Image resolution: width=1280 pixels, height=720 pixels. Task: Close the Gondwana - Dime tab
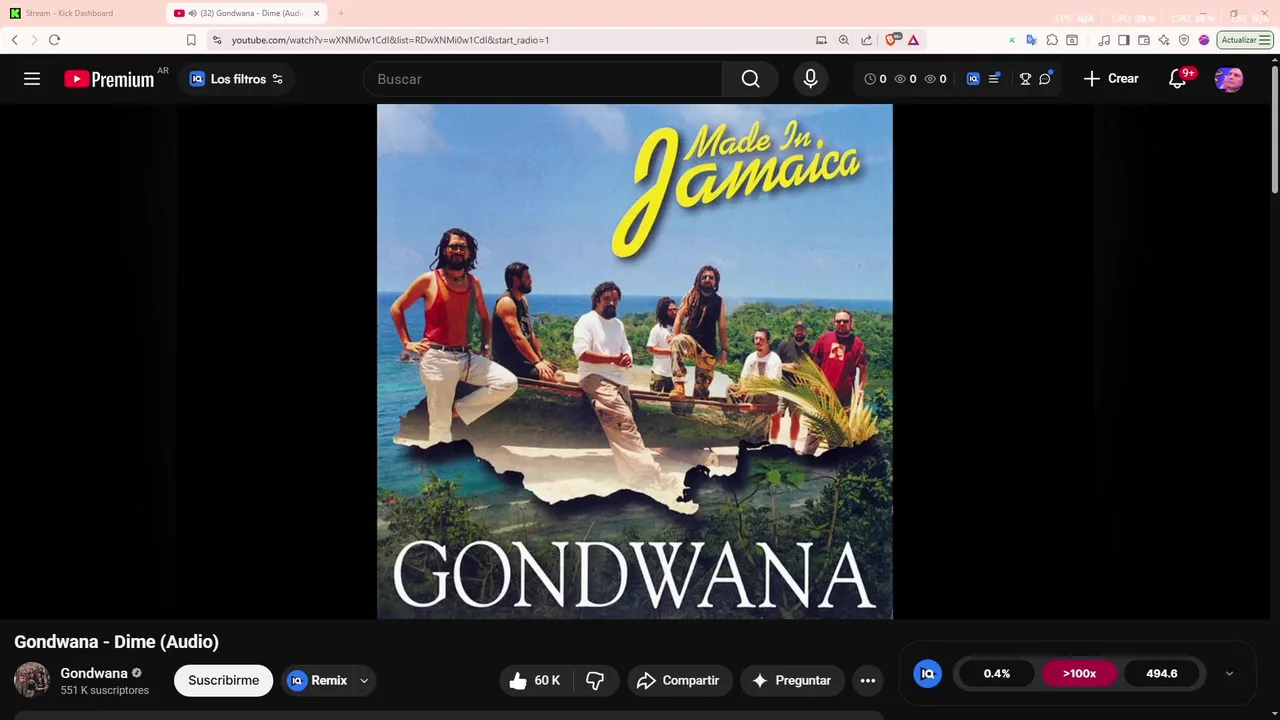coord(317,13)
